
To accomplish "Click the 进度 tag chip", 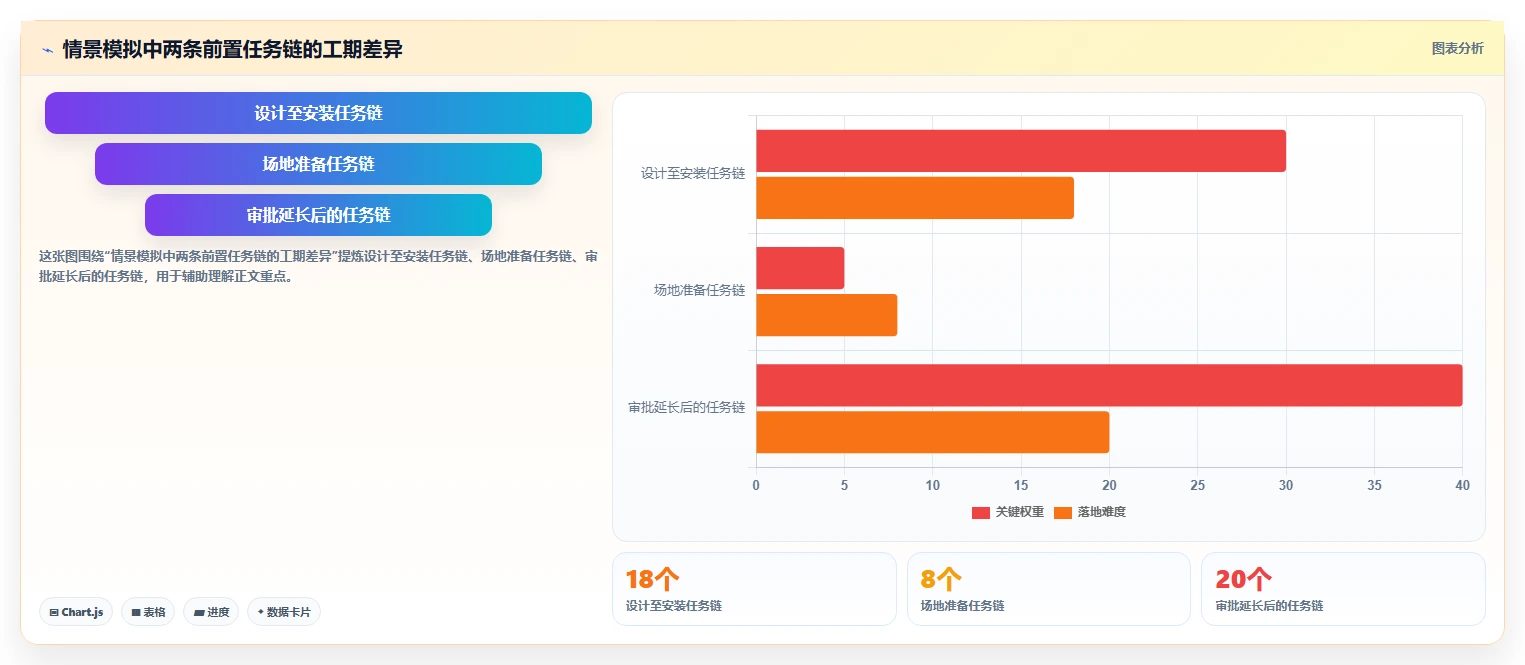I will click(211, 612).
